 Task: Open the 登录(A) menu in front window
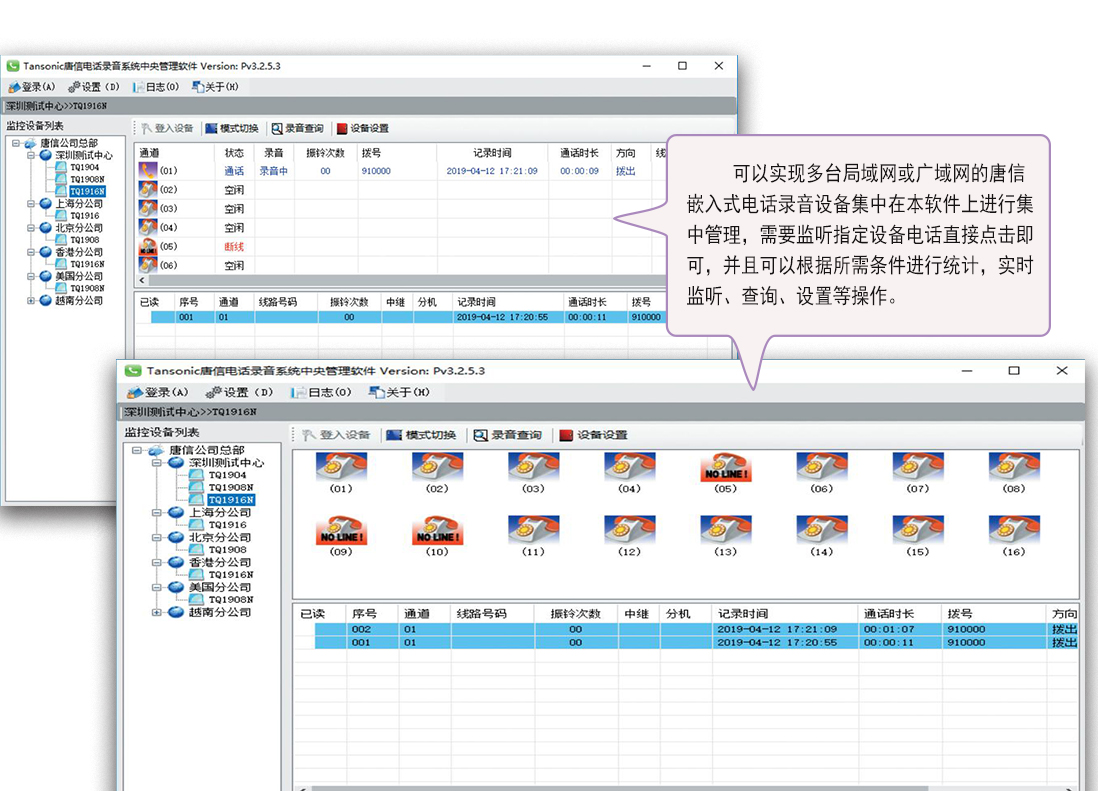tap(158, 392)
